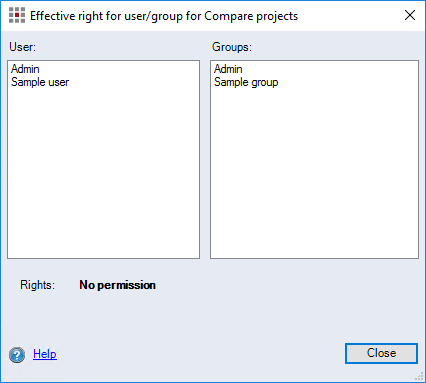Close the dialog using the X icon
The image size is (426, 383).
pyautogui.click(x=410, y=15)
